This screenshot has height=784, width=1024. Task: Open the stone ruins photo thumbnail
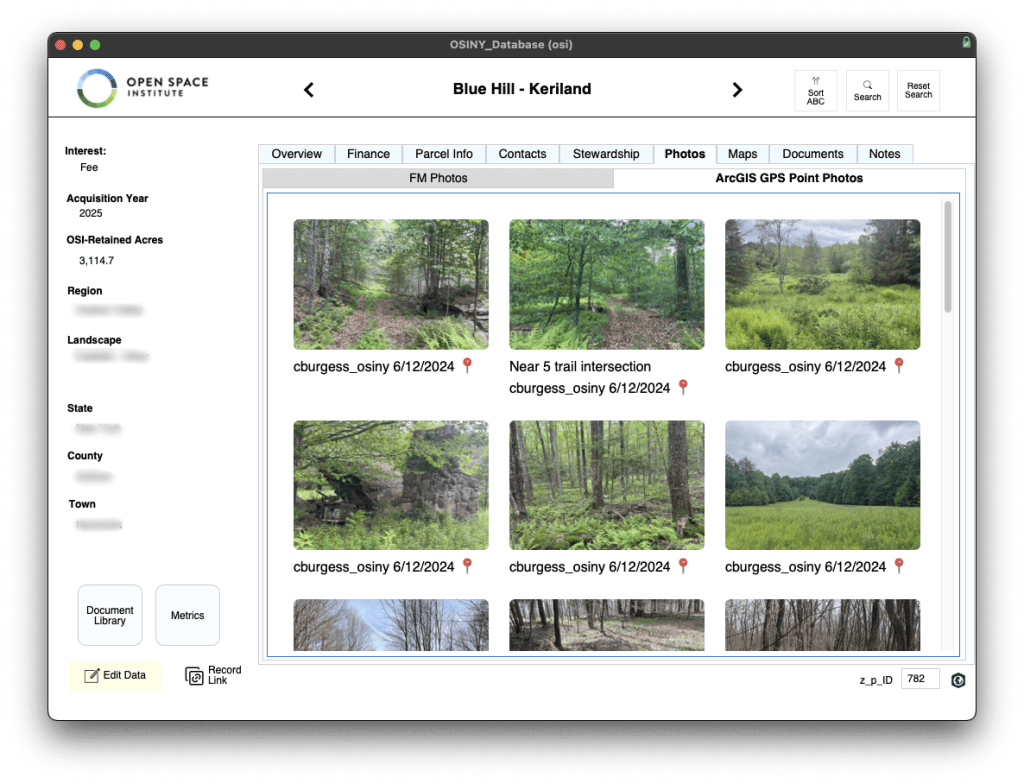391,485
